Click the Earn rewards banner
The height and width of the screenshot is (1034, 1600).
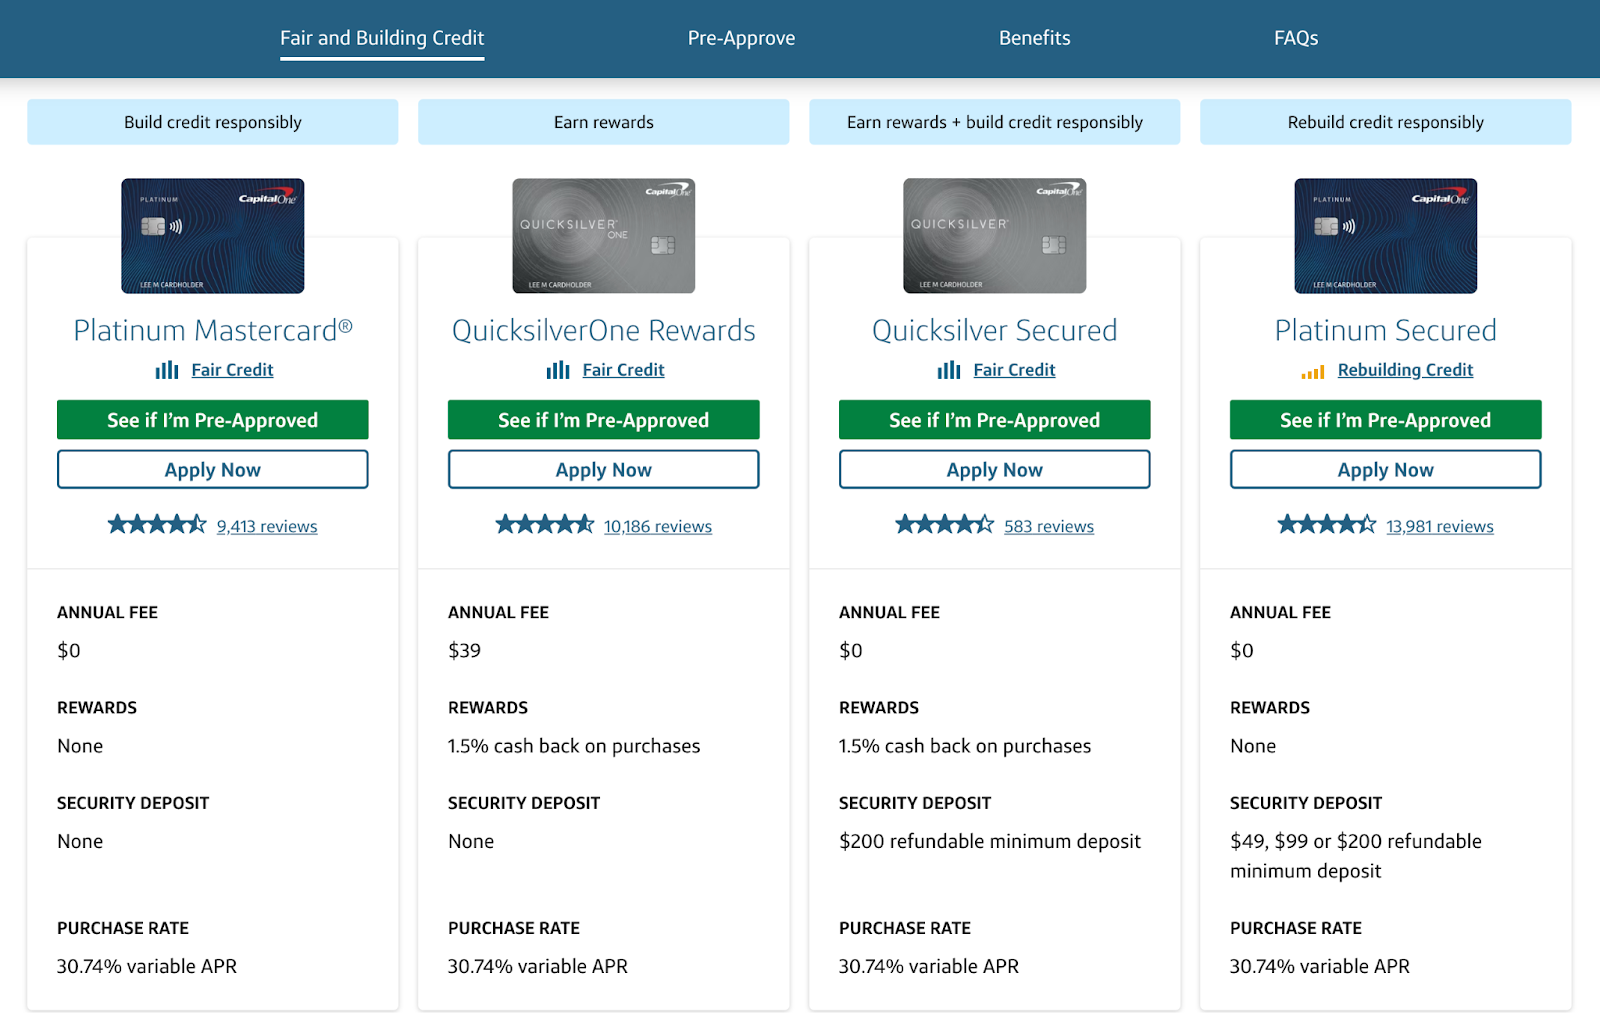[x=604, y=122]
